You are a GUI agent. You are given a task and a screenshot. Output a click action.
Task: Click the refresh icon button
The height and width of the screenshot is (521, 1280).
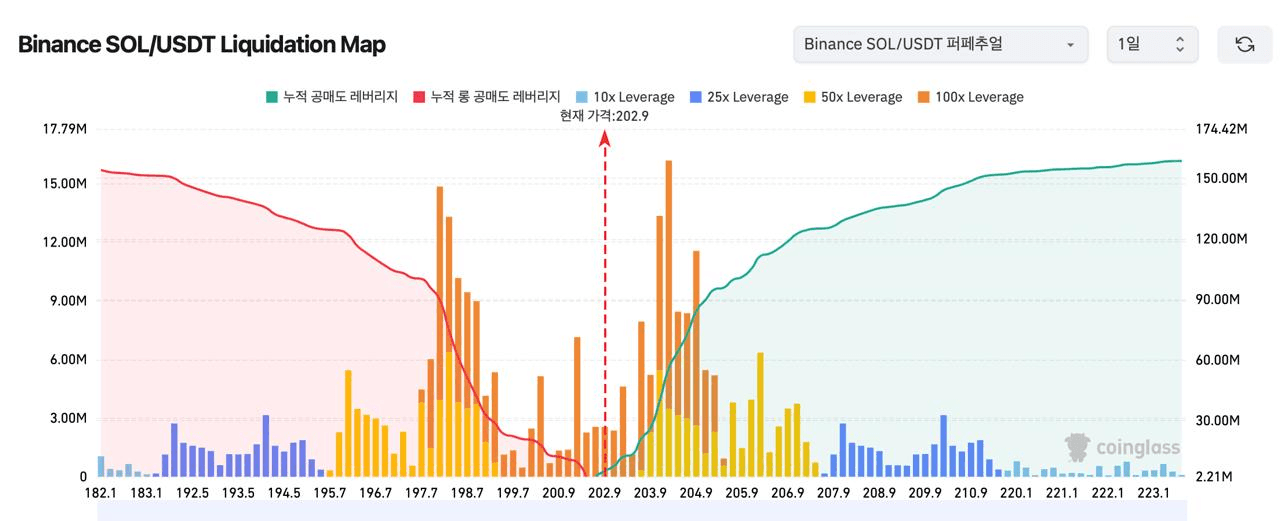[x=1244, y=44]
